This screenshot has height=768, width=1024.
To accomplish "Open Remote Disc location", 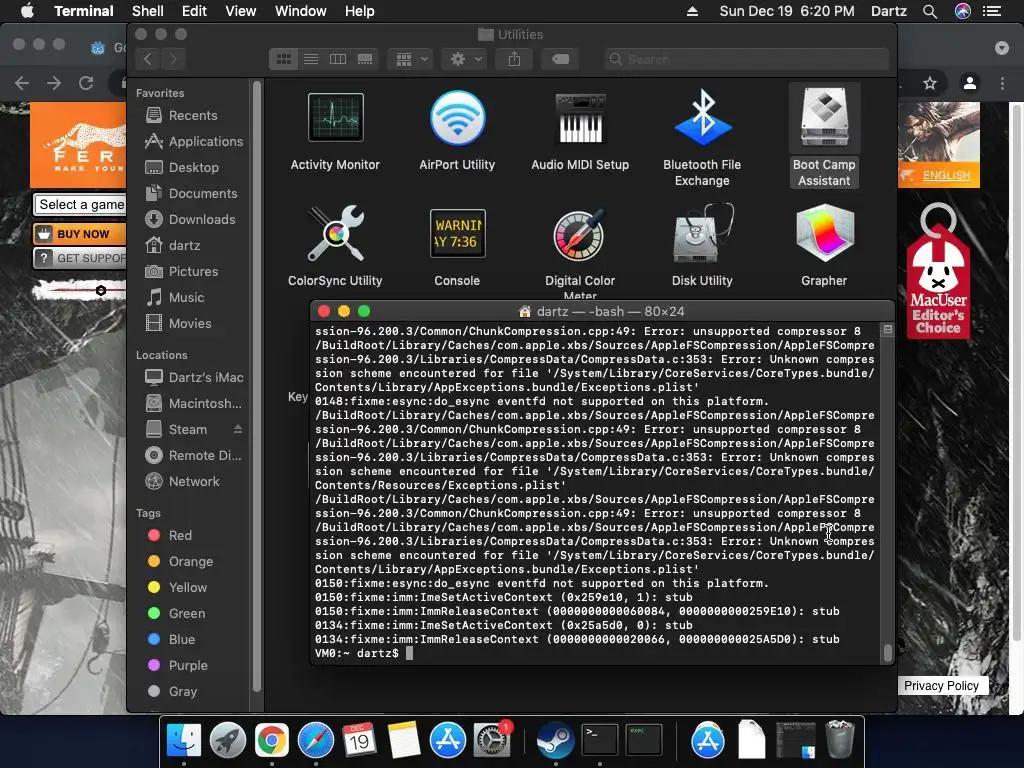I will click(x=193, y=455).
